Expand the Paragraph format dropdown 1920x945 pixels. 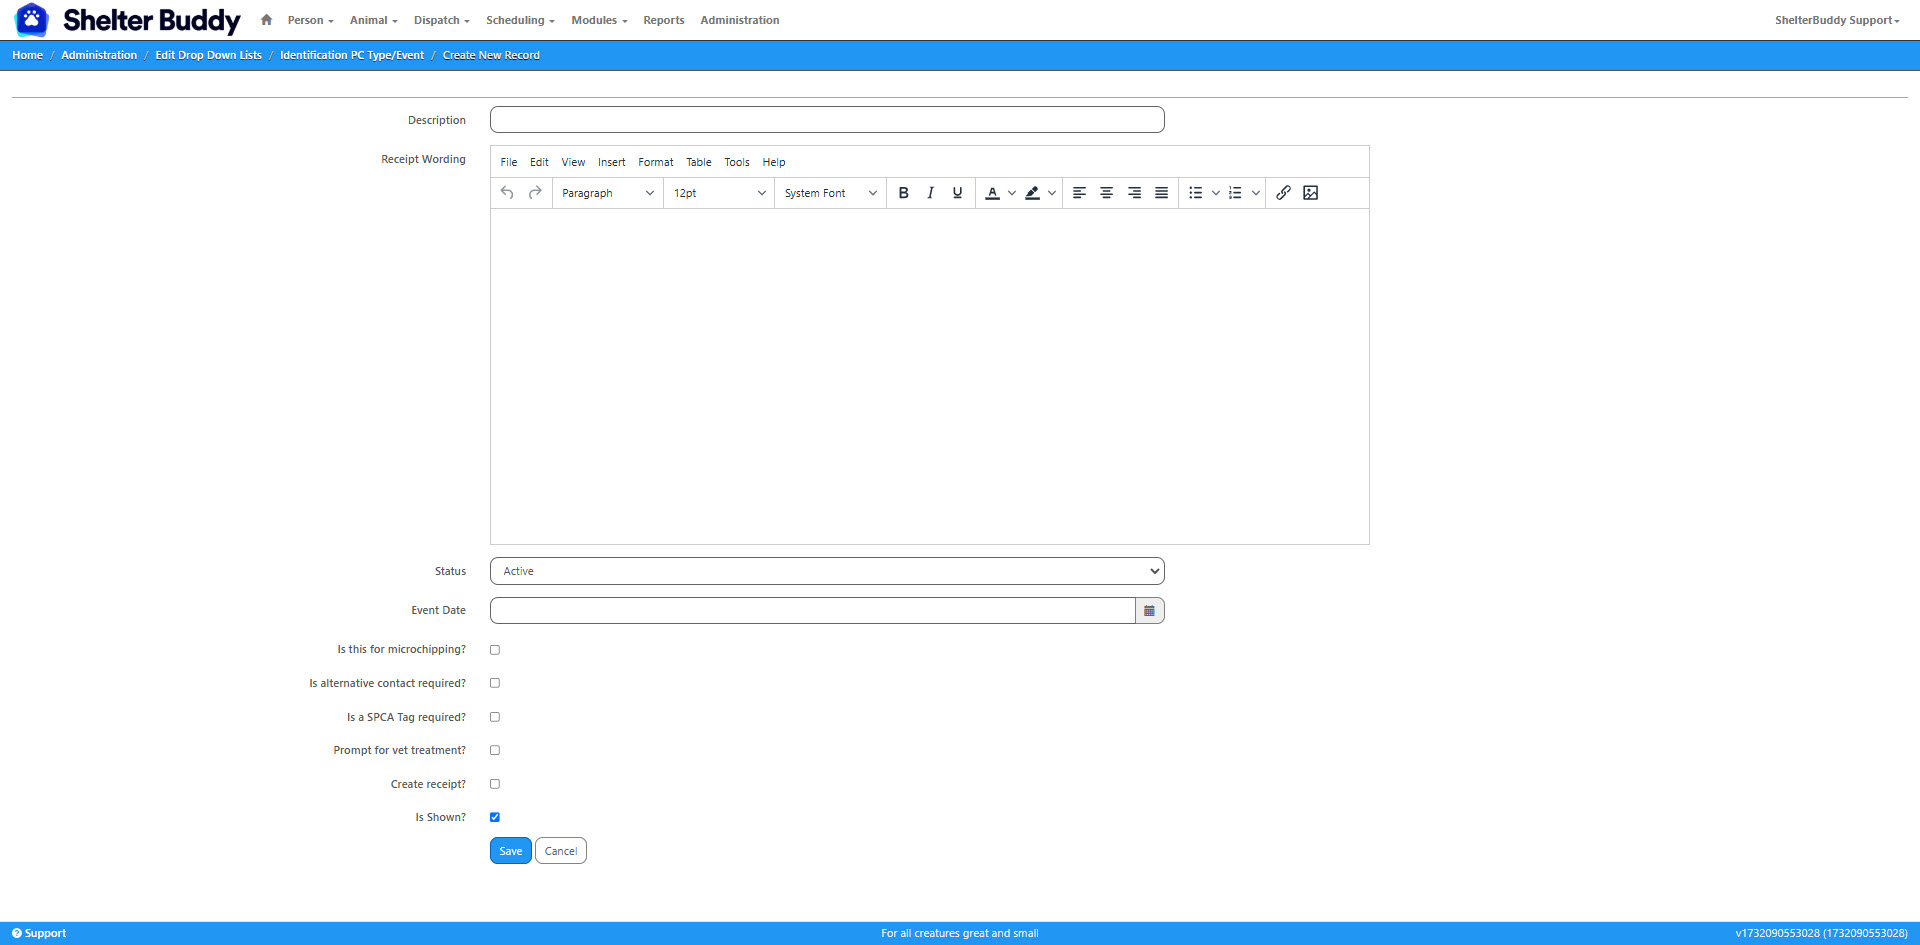coord(607,193)
